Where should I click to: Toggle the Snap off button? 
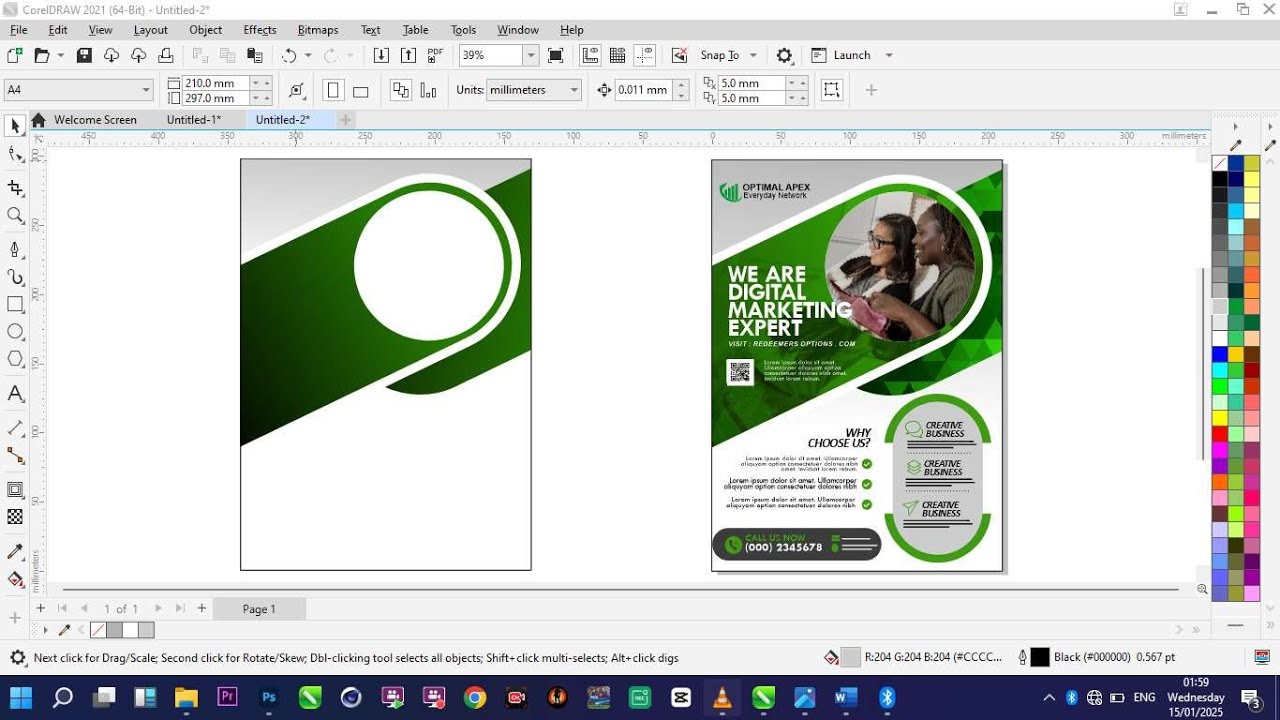tap(679, 55)
